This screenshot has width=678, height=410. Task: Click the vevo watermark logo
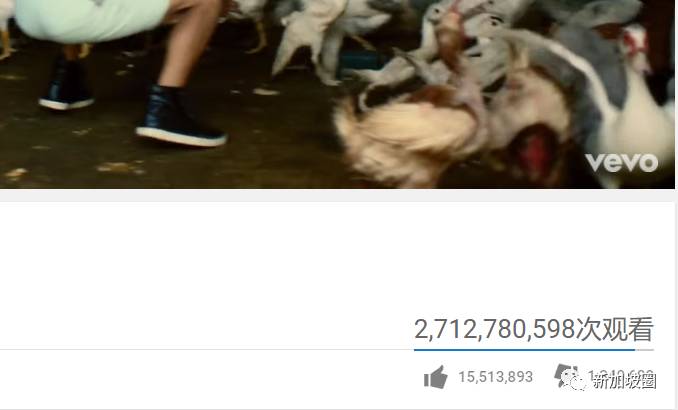point(622,163)
